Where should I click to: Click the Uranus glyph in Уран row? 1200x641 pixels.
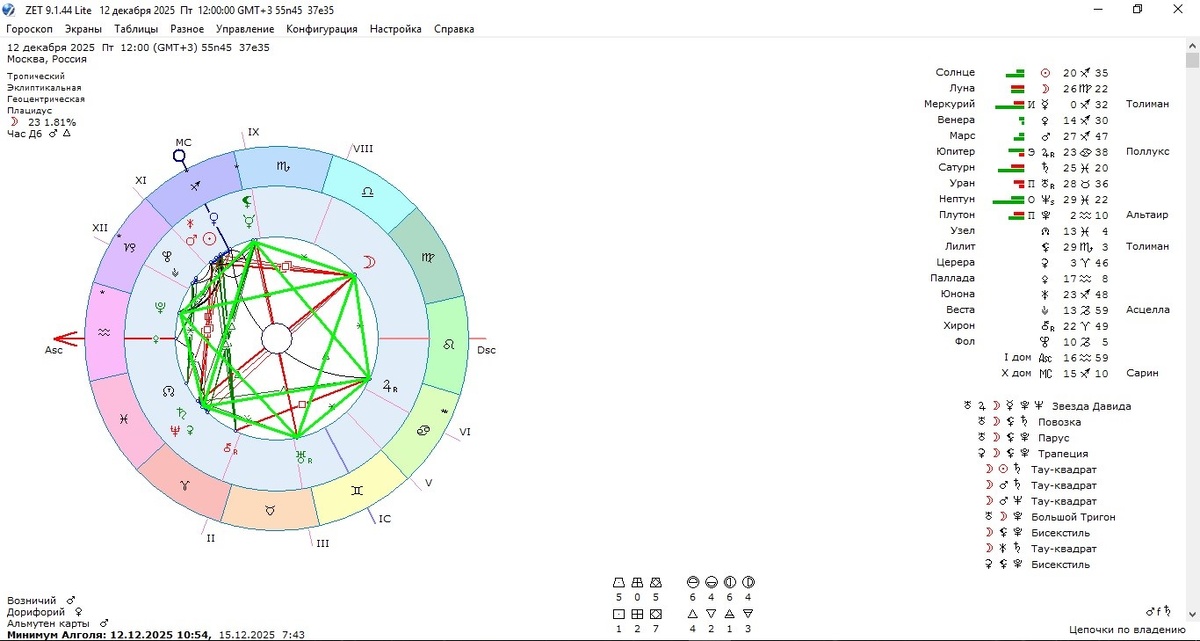[x=1048, y=184]
